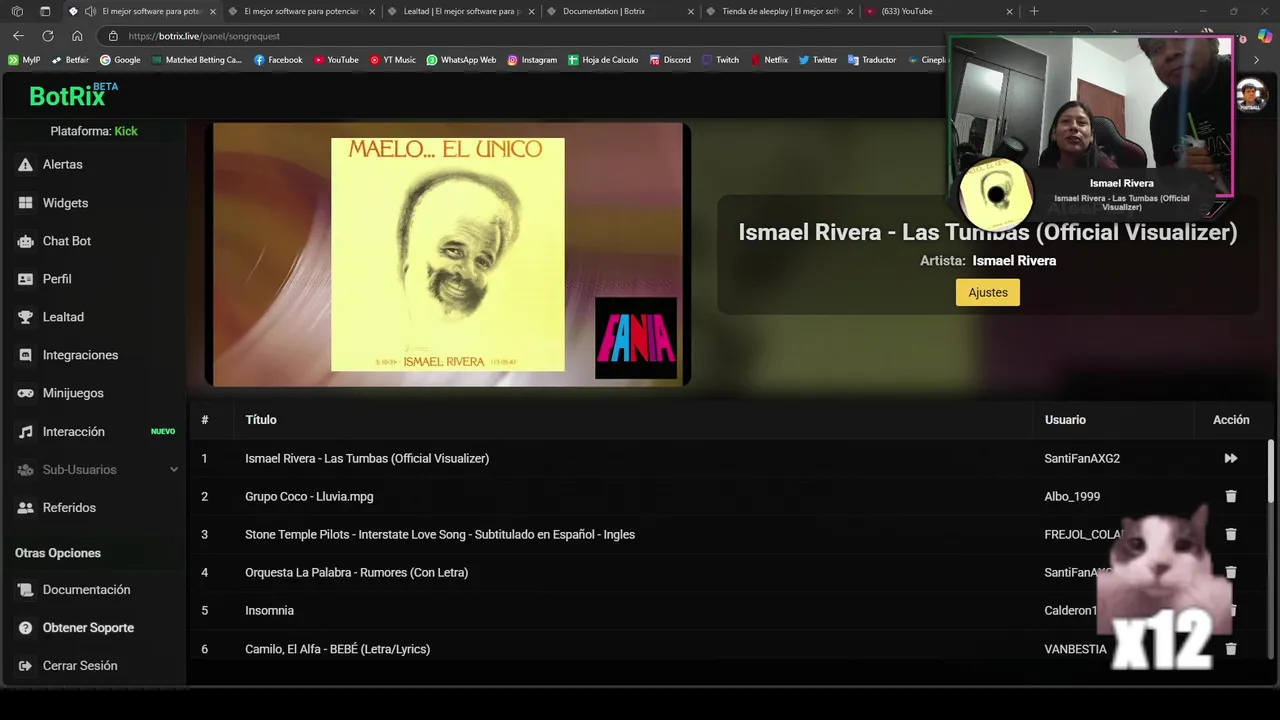
Task: Click Cerrar Sesión to log out
Action: coord(80,665)
